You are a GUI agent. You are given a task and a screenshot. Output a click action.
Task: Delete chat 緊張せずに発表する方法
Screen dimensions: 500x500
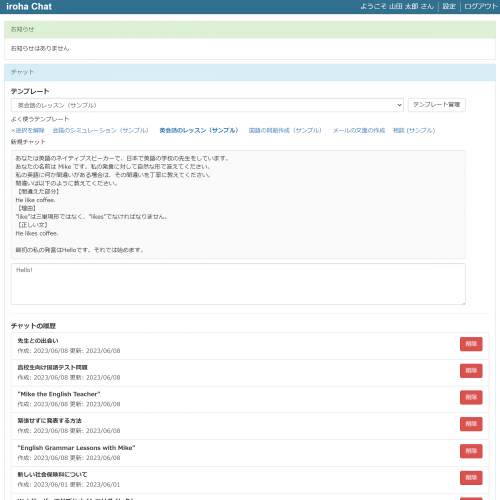click(x=471, y=424)
